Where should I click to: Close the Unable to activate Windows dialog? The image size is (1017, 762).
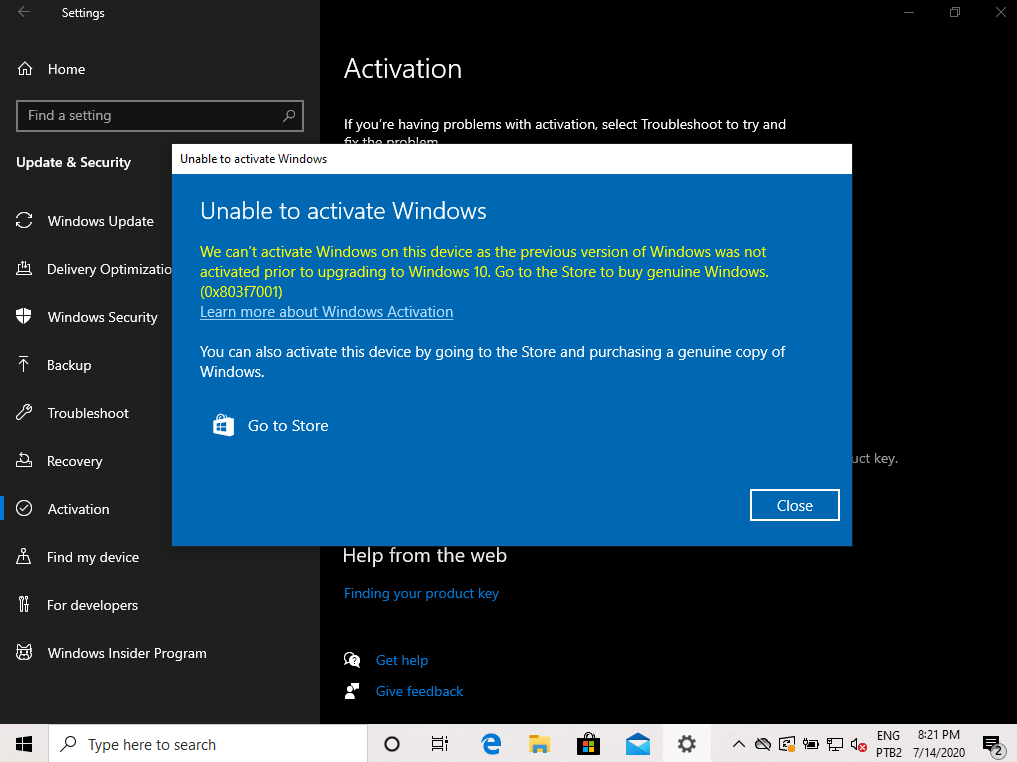(x=795, y=505)
